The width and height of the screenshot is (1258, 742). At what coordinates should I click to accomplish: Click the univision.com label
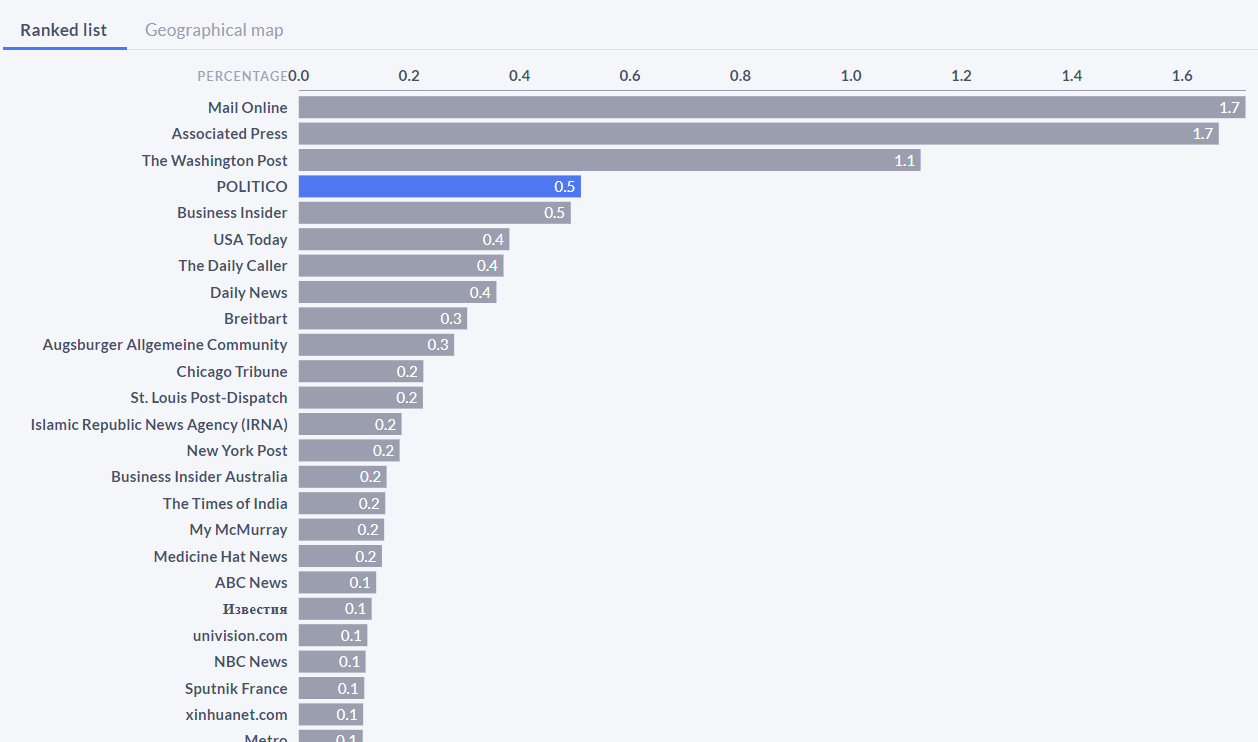(240, 635)
